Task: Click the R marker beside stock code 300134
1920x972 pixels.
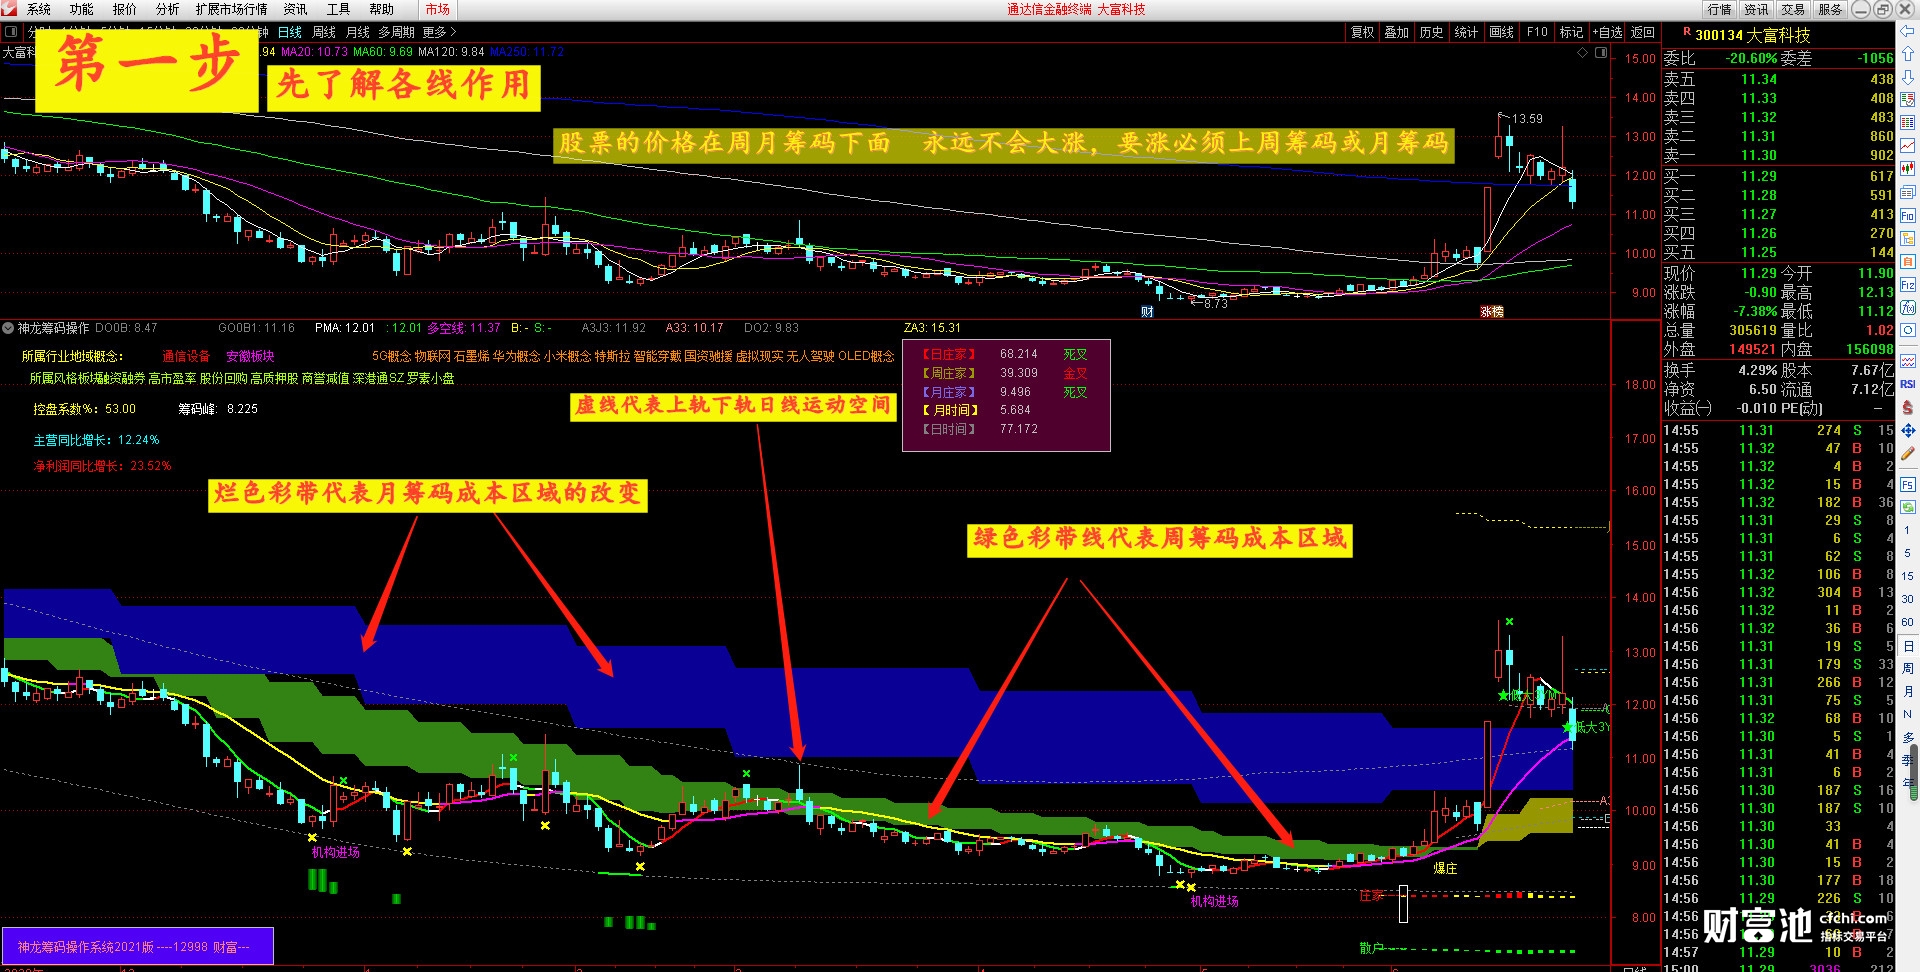Action: coord(1686,32)
